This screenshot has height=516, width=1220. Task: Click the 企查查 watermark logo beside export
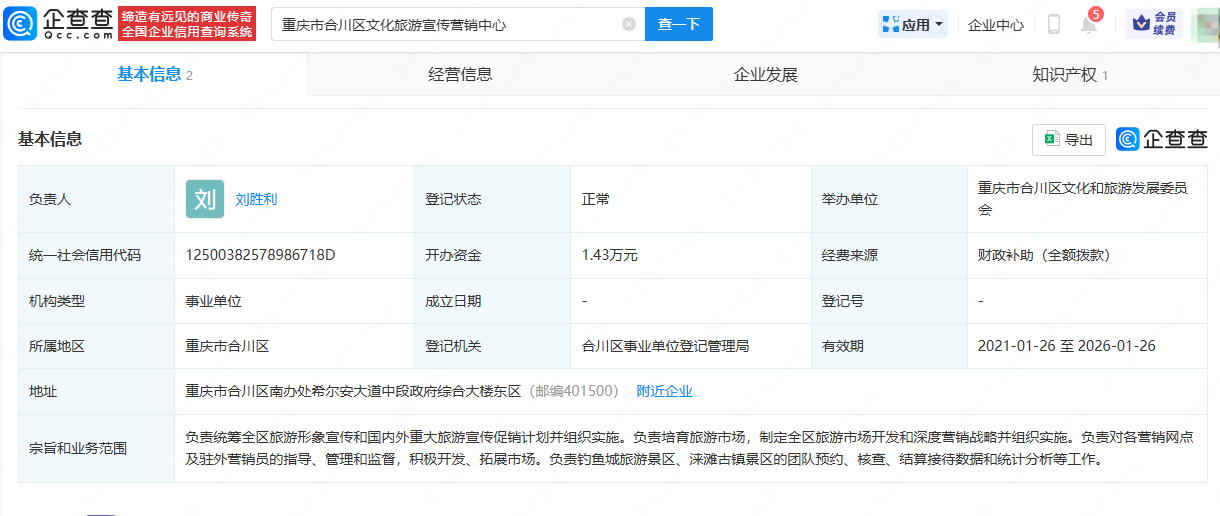pyautogui.click(x=1161, y=140)
